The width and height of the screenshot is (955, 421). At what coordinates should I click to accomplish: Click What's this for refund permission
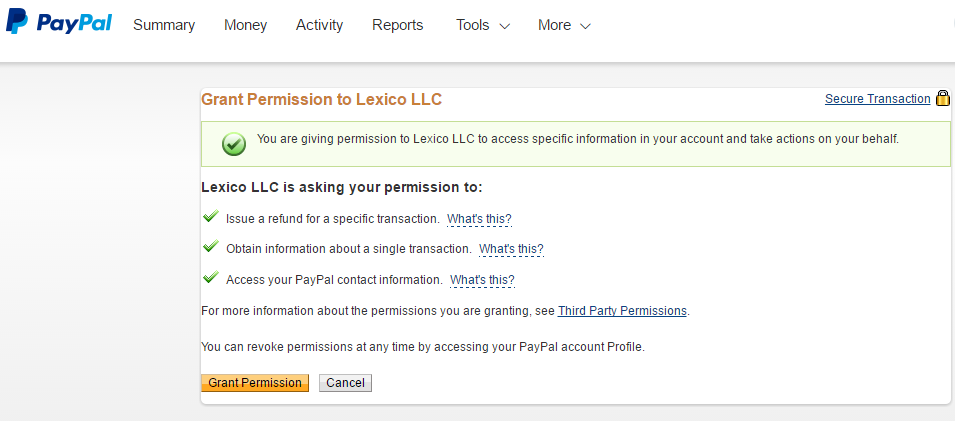click(479, 219)
